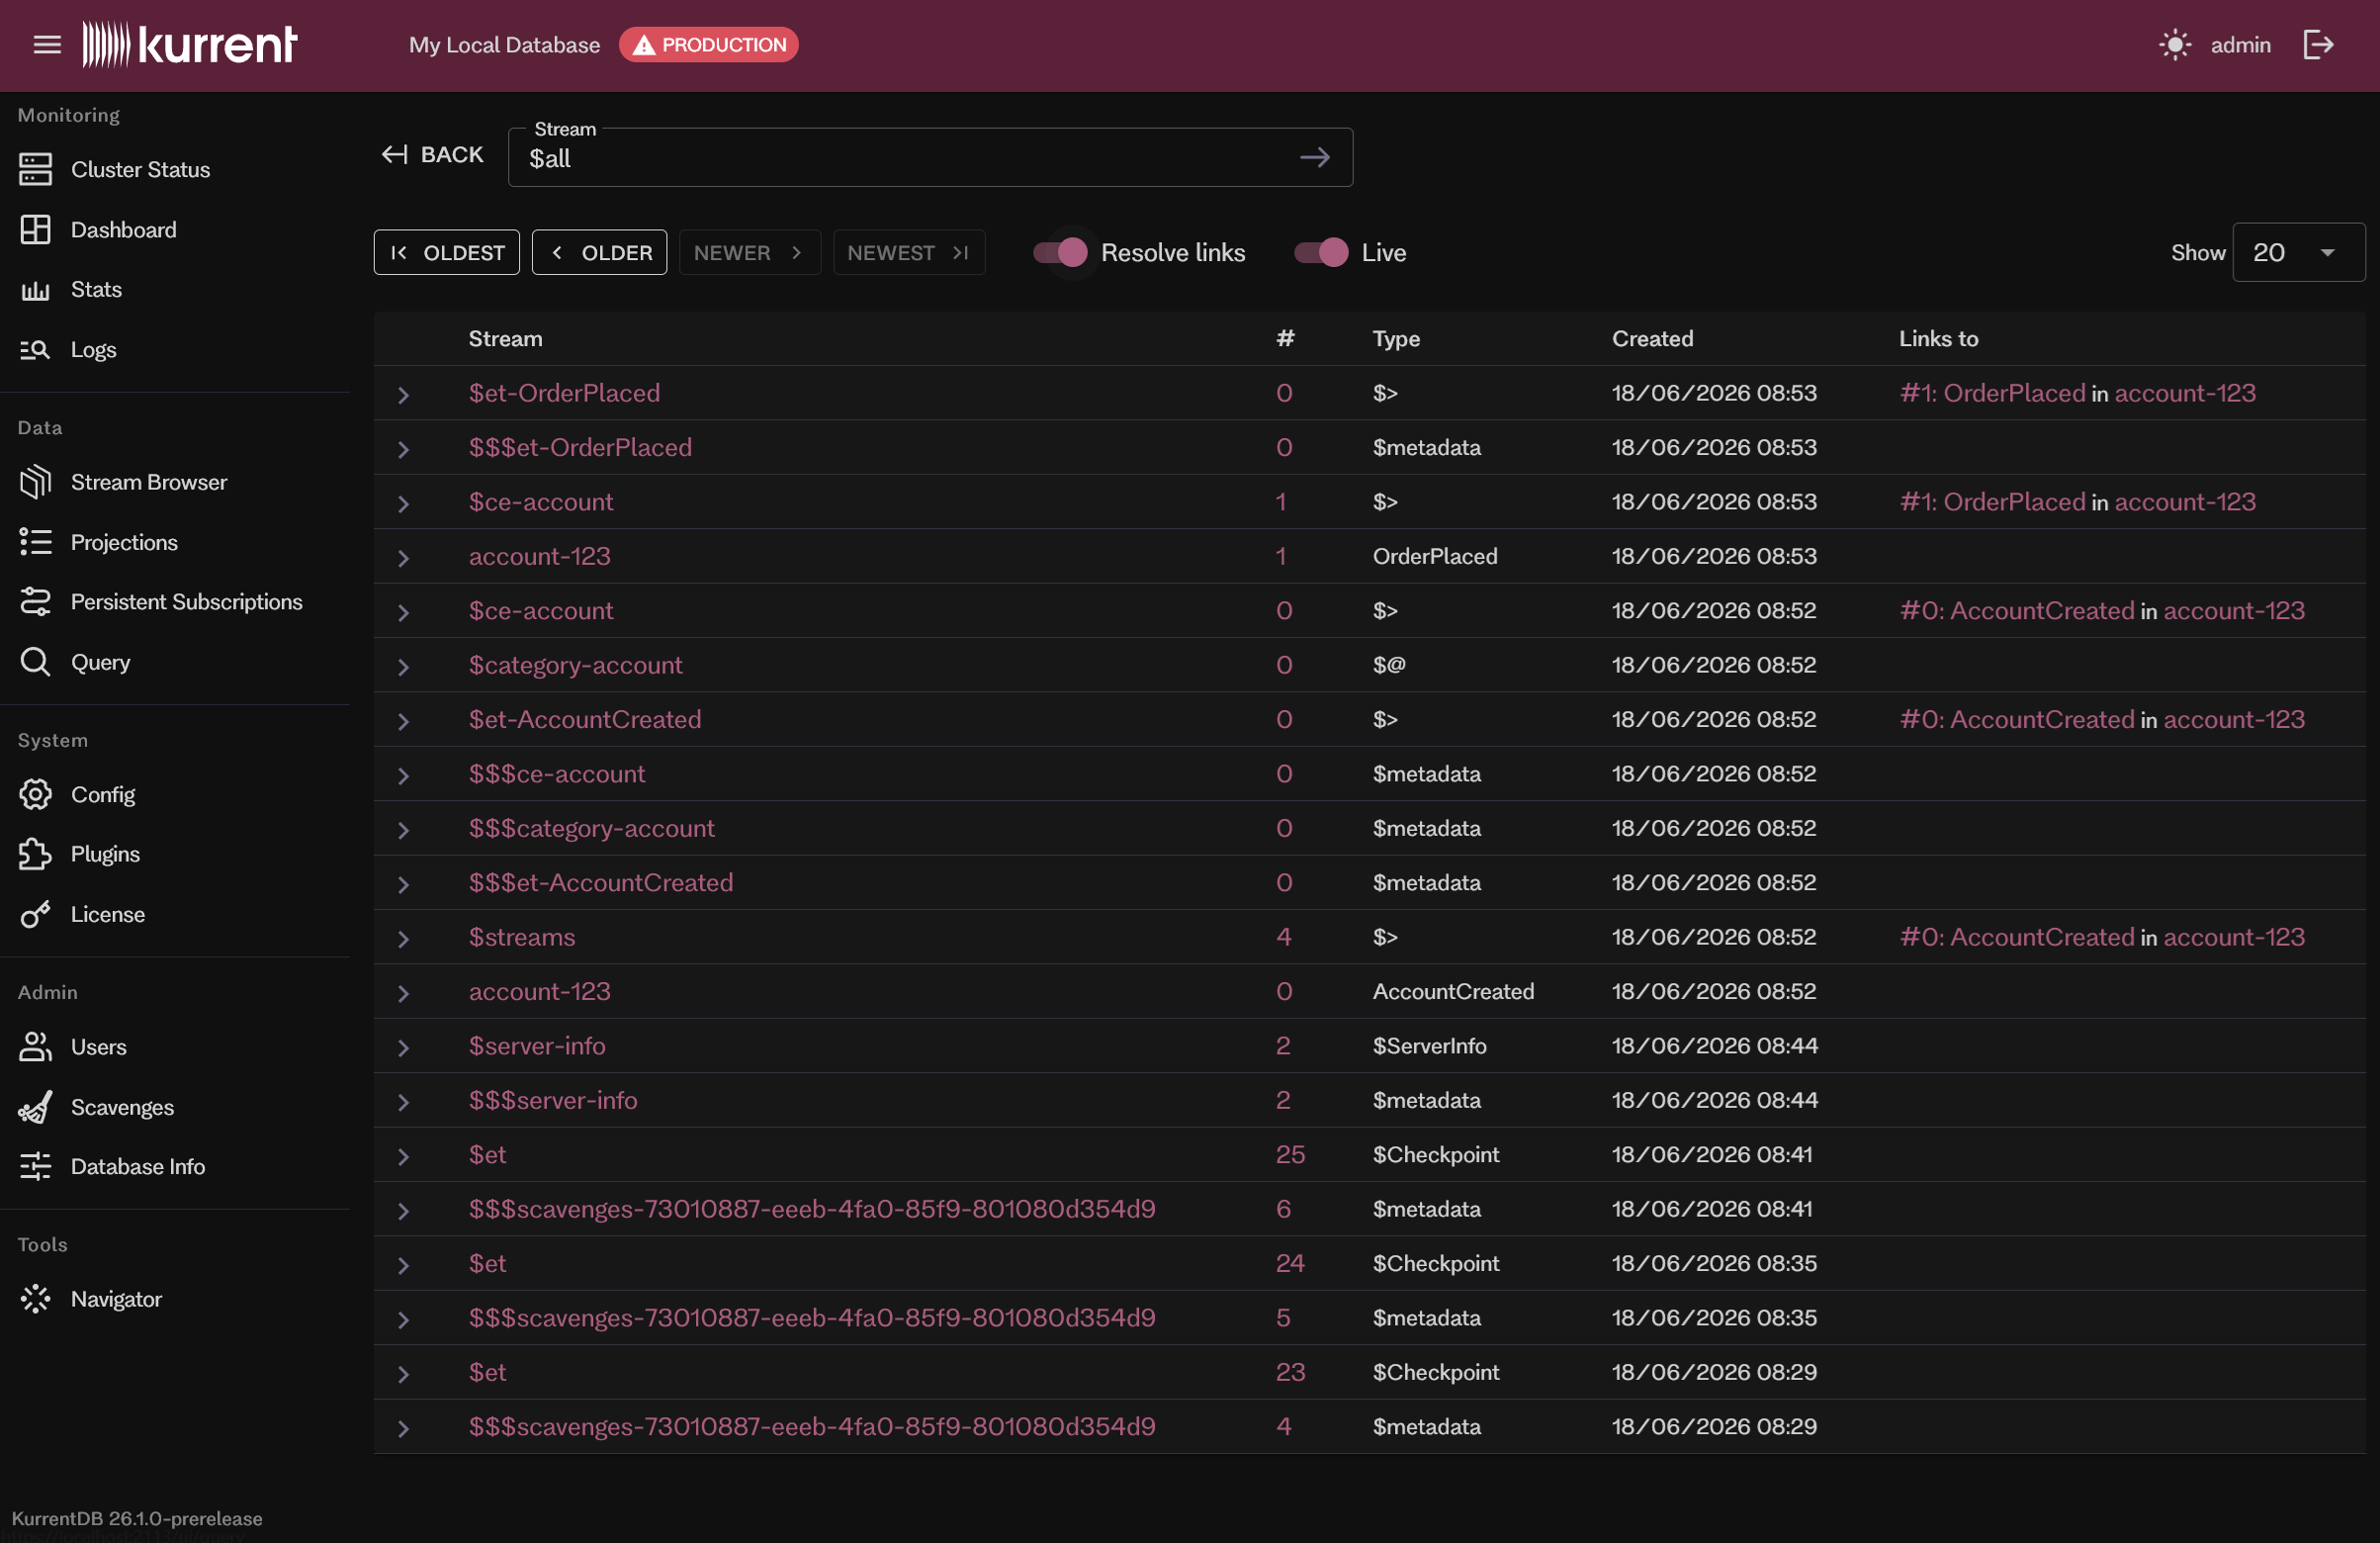Click the Type column header
The width and height of the screenshot is (2380, 1543).
(1395, 338)
